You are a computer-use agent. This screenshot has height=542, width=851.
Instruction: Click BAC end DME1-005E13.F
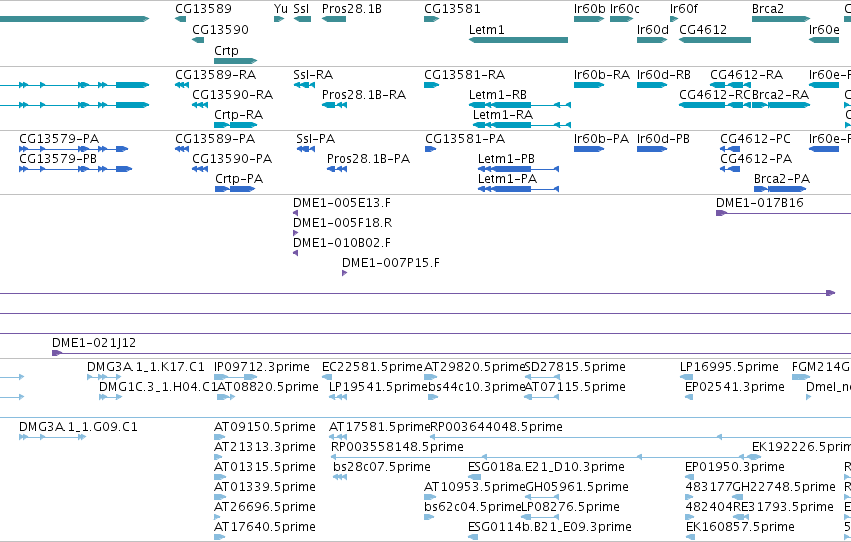pos(295,213)
